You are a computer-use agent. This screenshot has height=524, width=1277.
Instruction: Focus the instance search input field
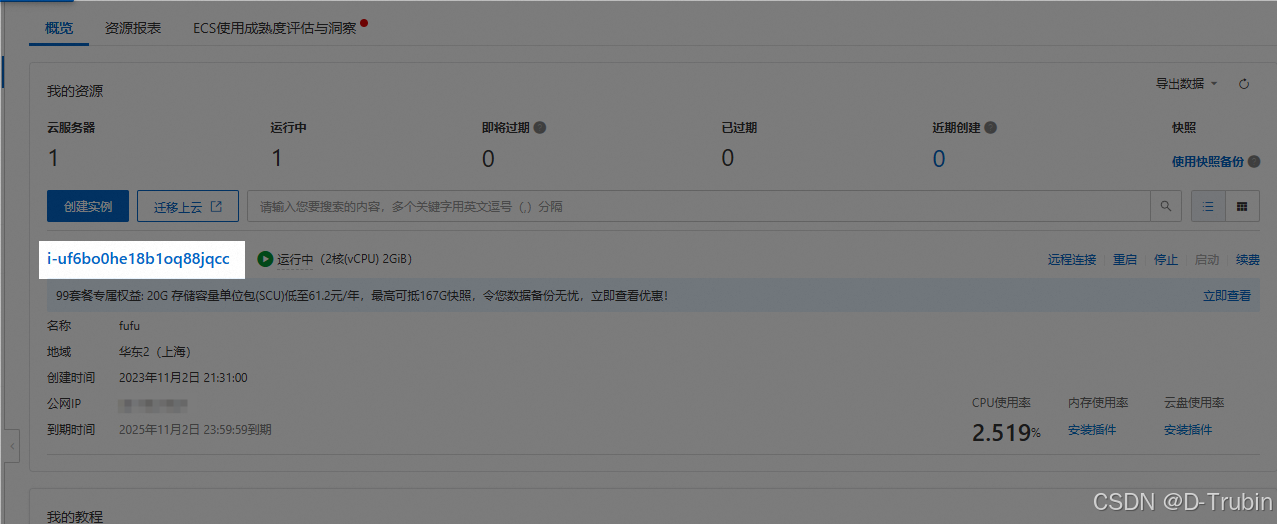pos(698,206)
